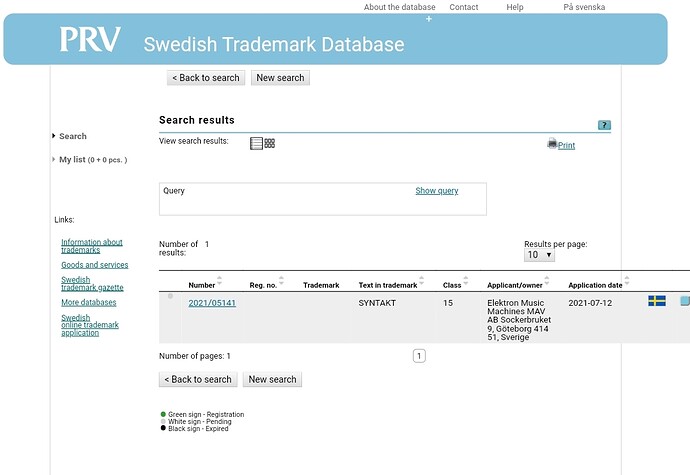Click the Elektron Music Machines applicant cell
The height and width of the screenshot is (475, 690).
point(519,320)
